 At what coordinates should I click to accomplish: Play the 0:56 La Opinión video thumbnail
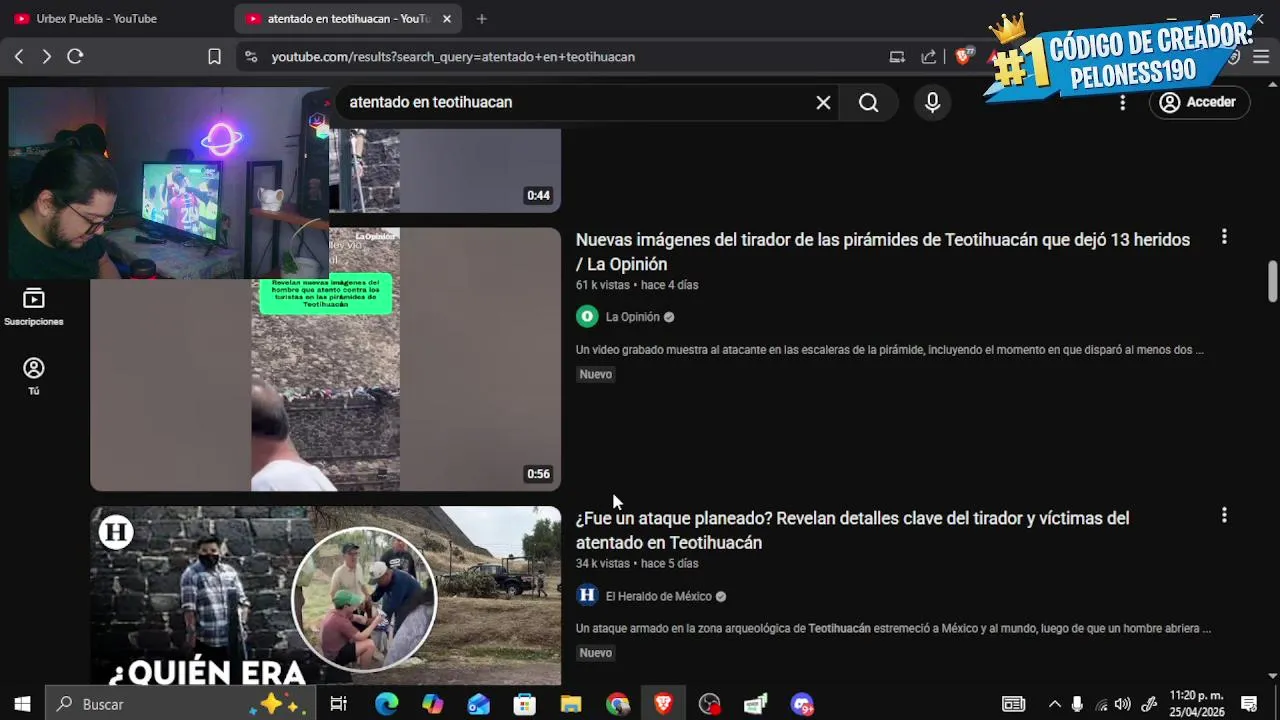325,359
